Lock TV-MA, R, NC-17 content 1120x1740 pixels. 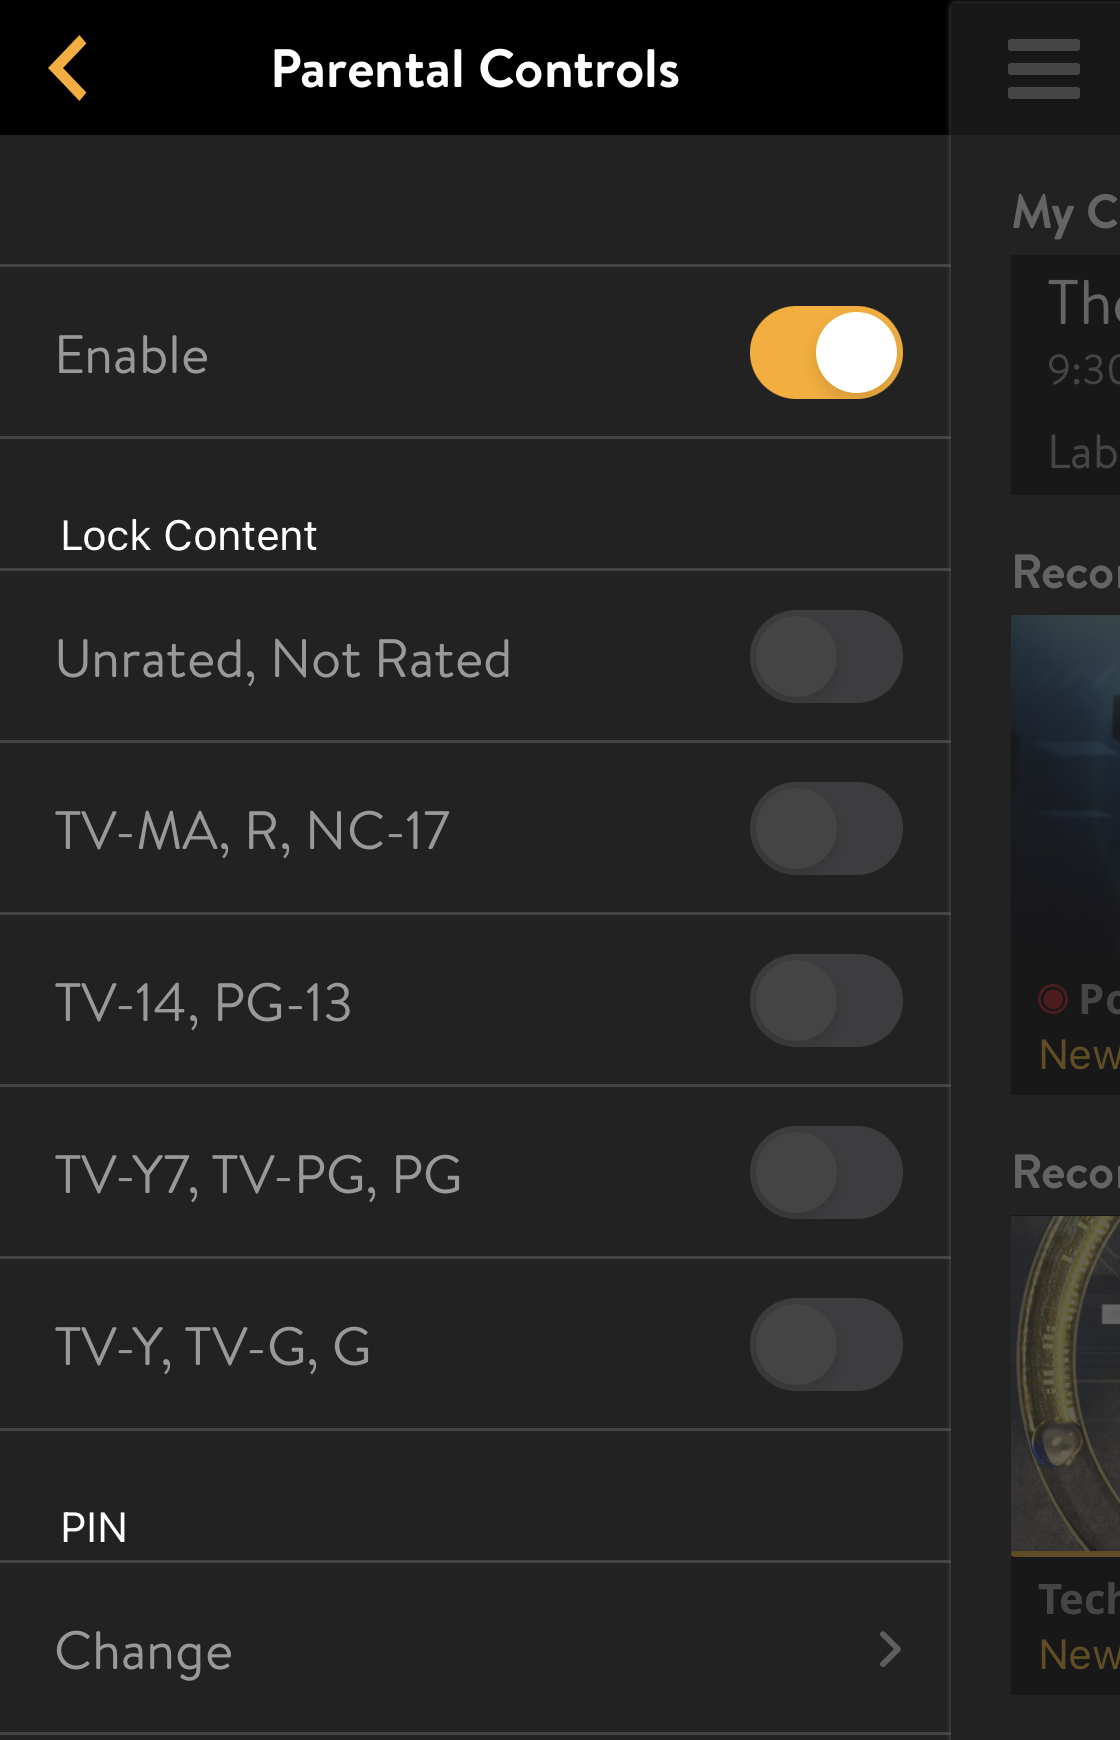pos(826,829)
